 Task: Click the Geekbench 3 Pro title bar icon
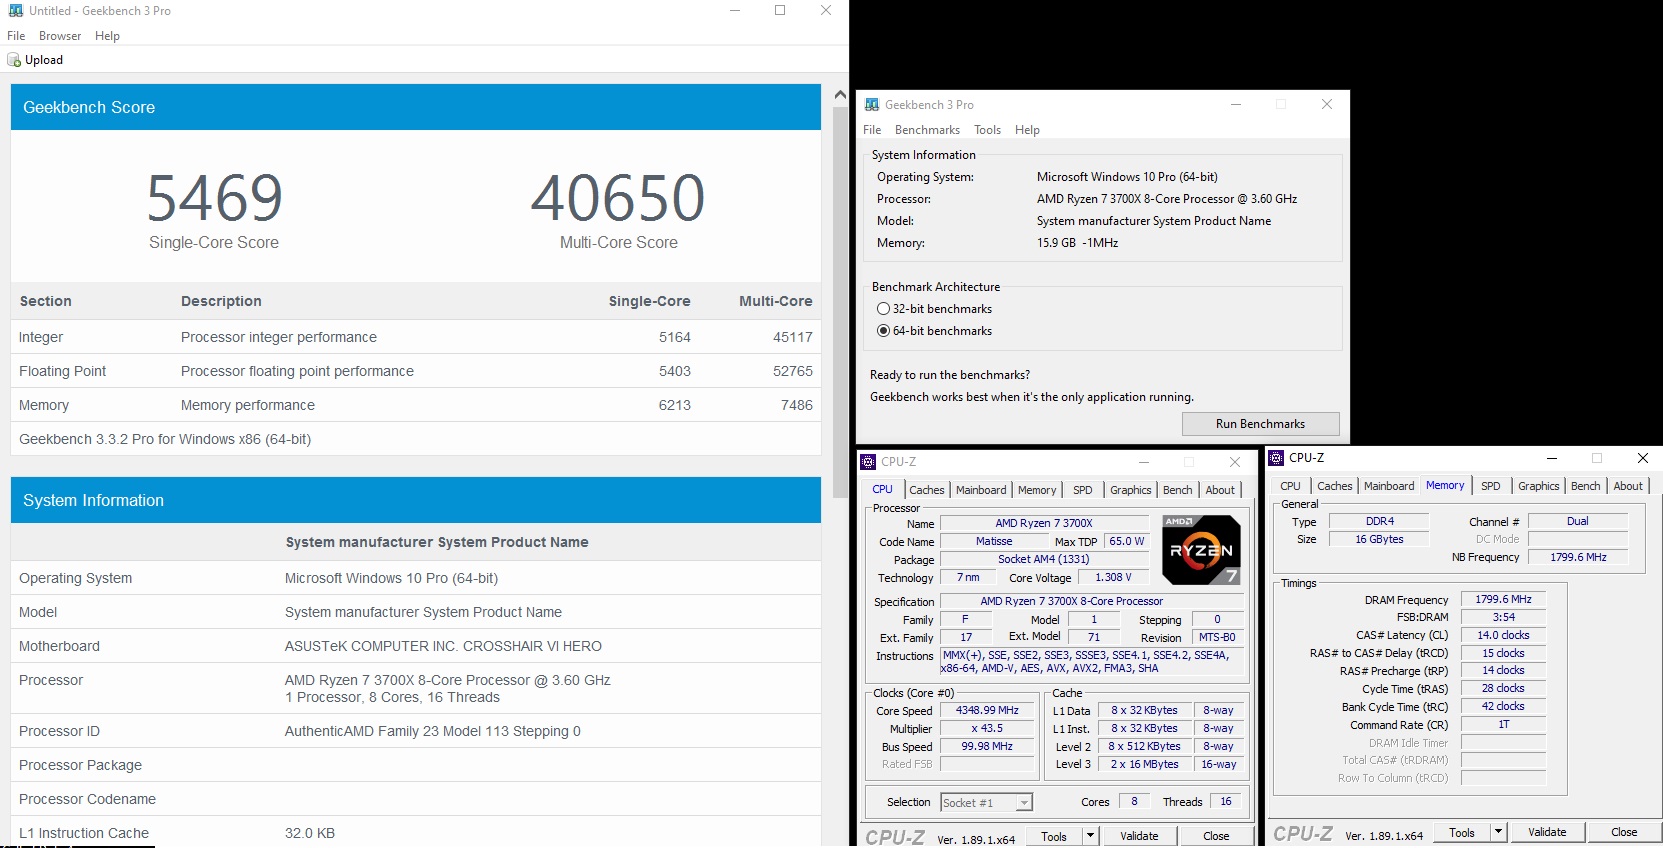[x=872, y=104]
